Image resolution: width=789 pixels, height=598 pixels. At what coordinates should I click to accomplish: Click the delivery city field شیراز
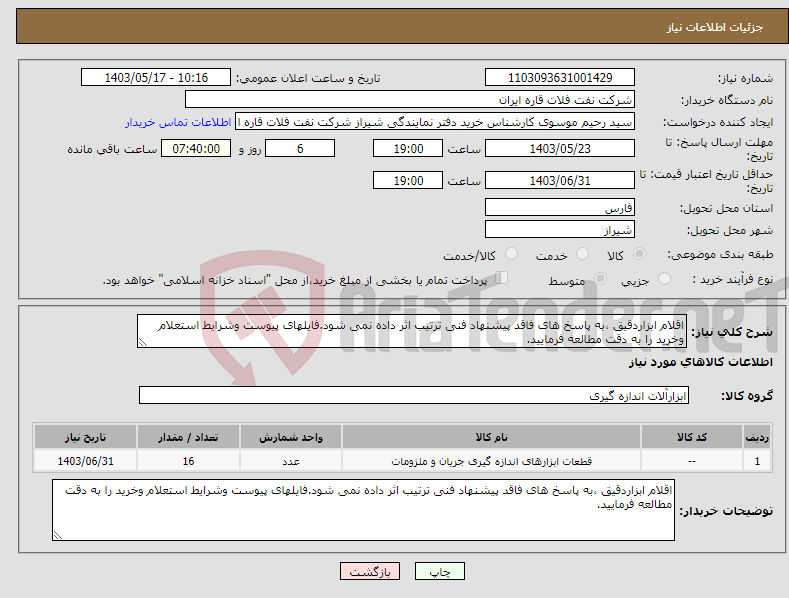560,230
